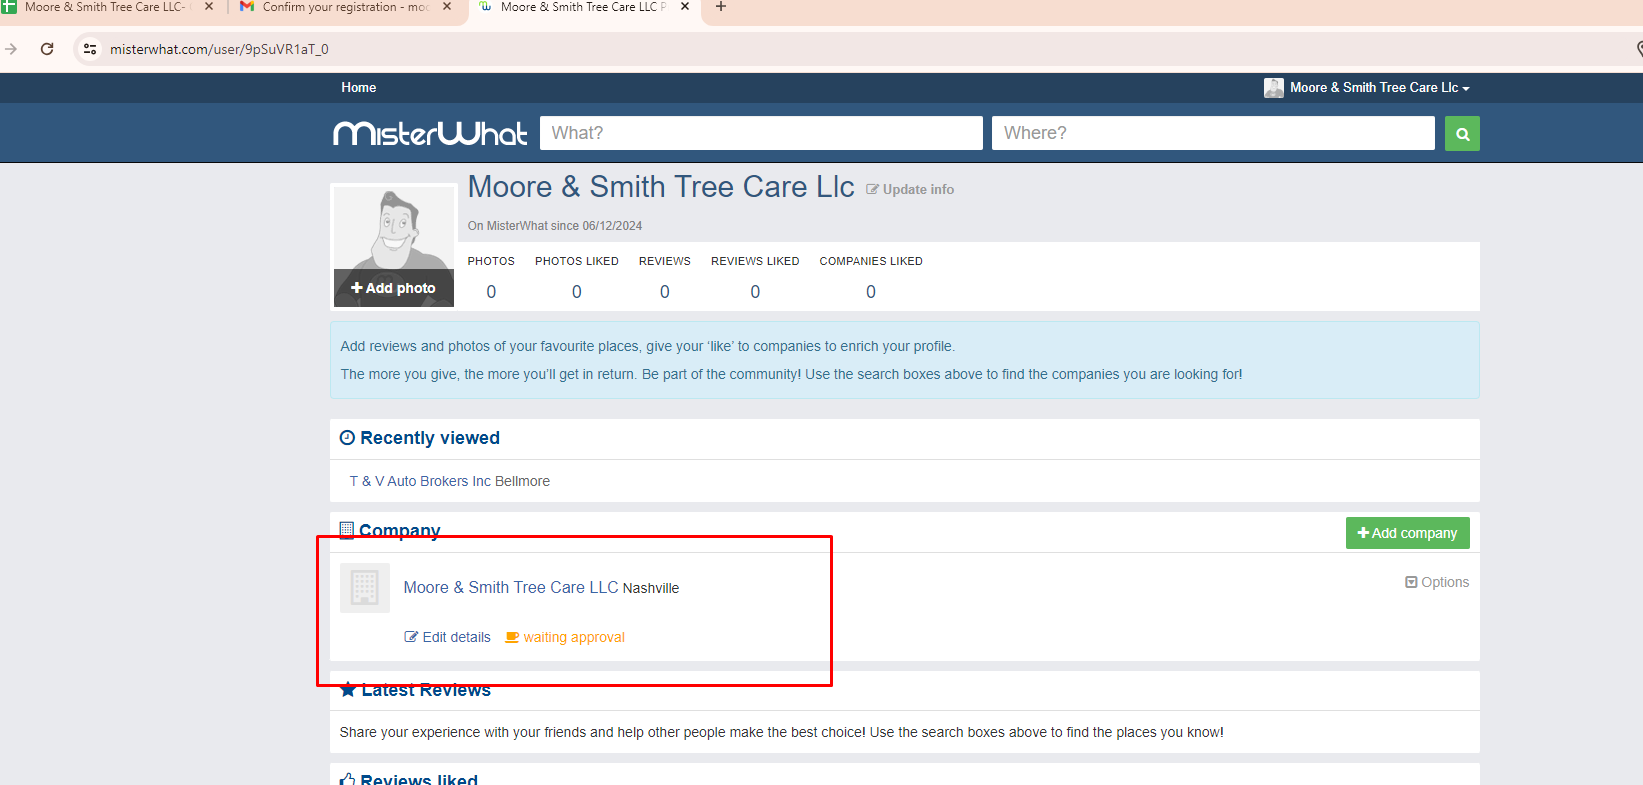Click into the Where? location field

click(x=1212, y=133)
